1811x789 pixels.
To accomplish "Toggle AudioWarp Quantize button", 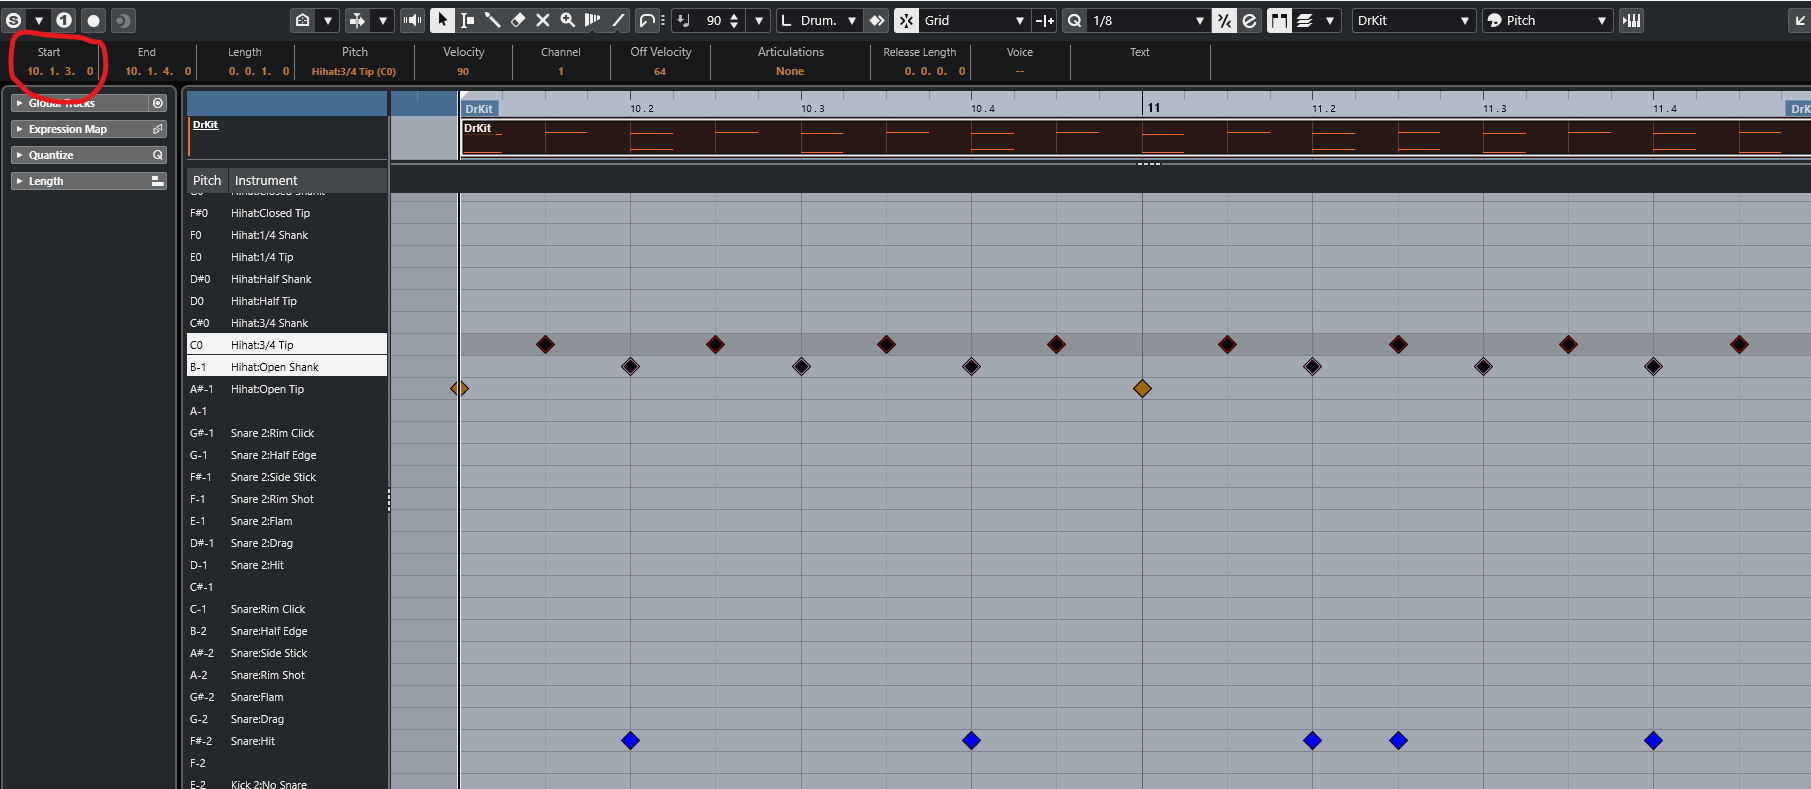I will (1250, 20).
